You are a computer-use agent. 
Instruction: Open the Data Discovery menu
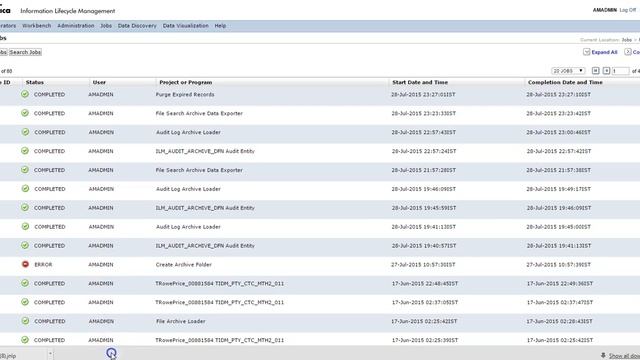tap(137, 26)
